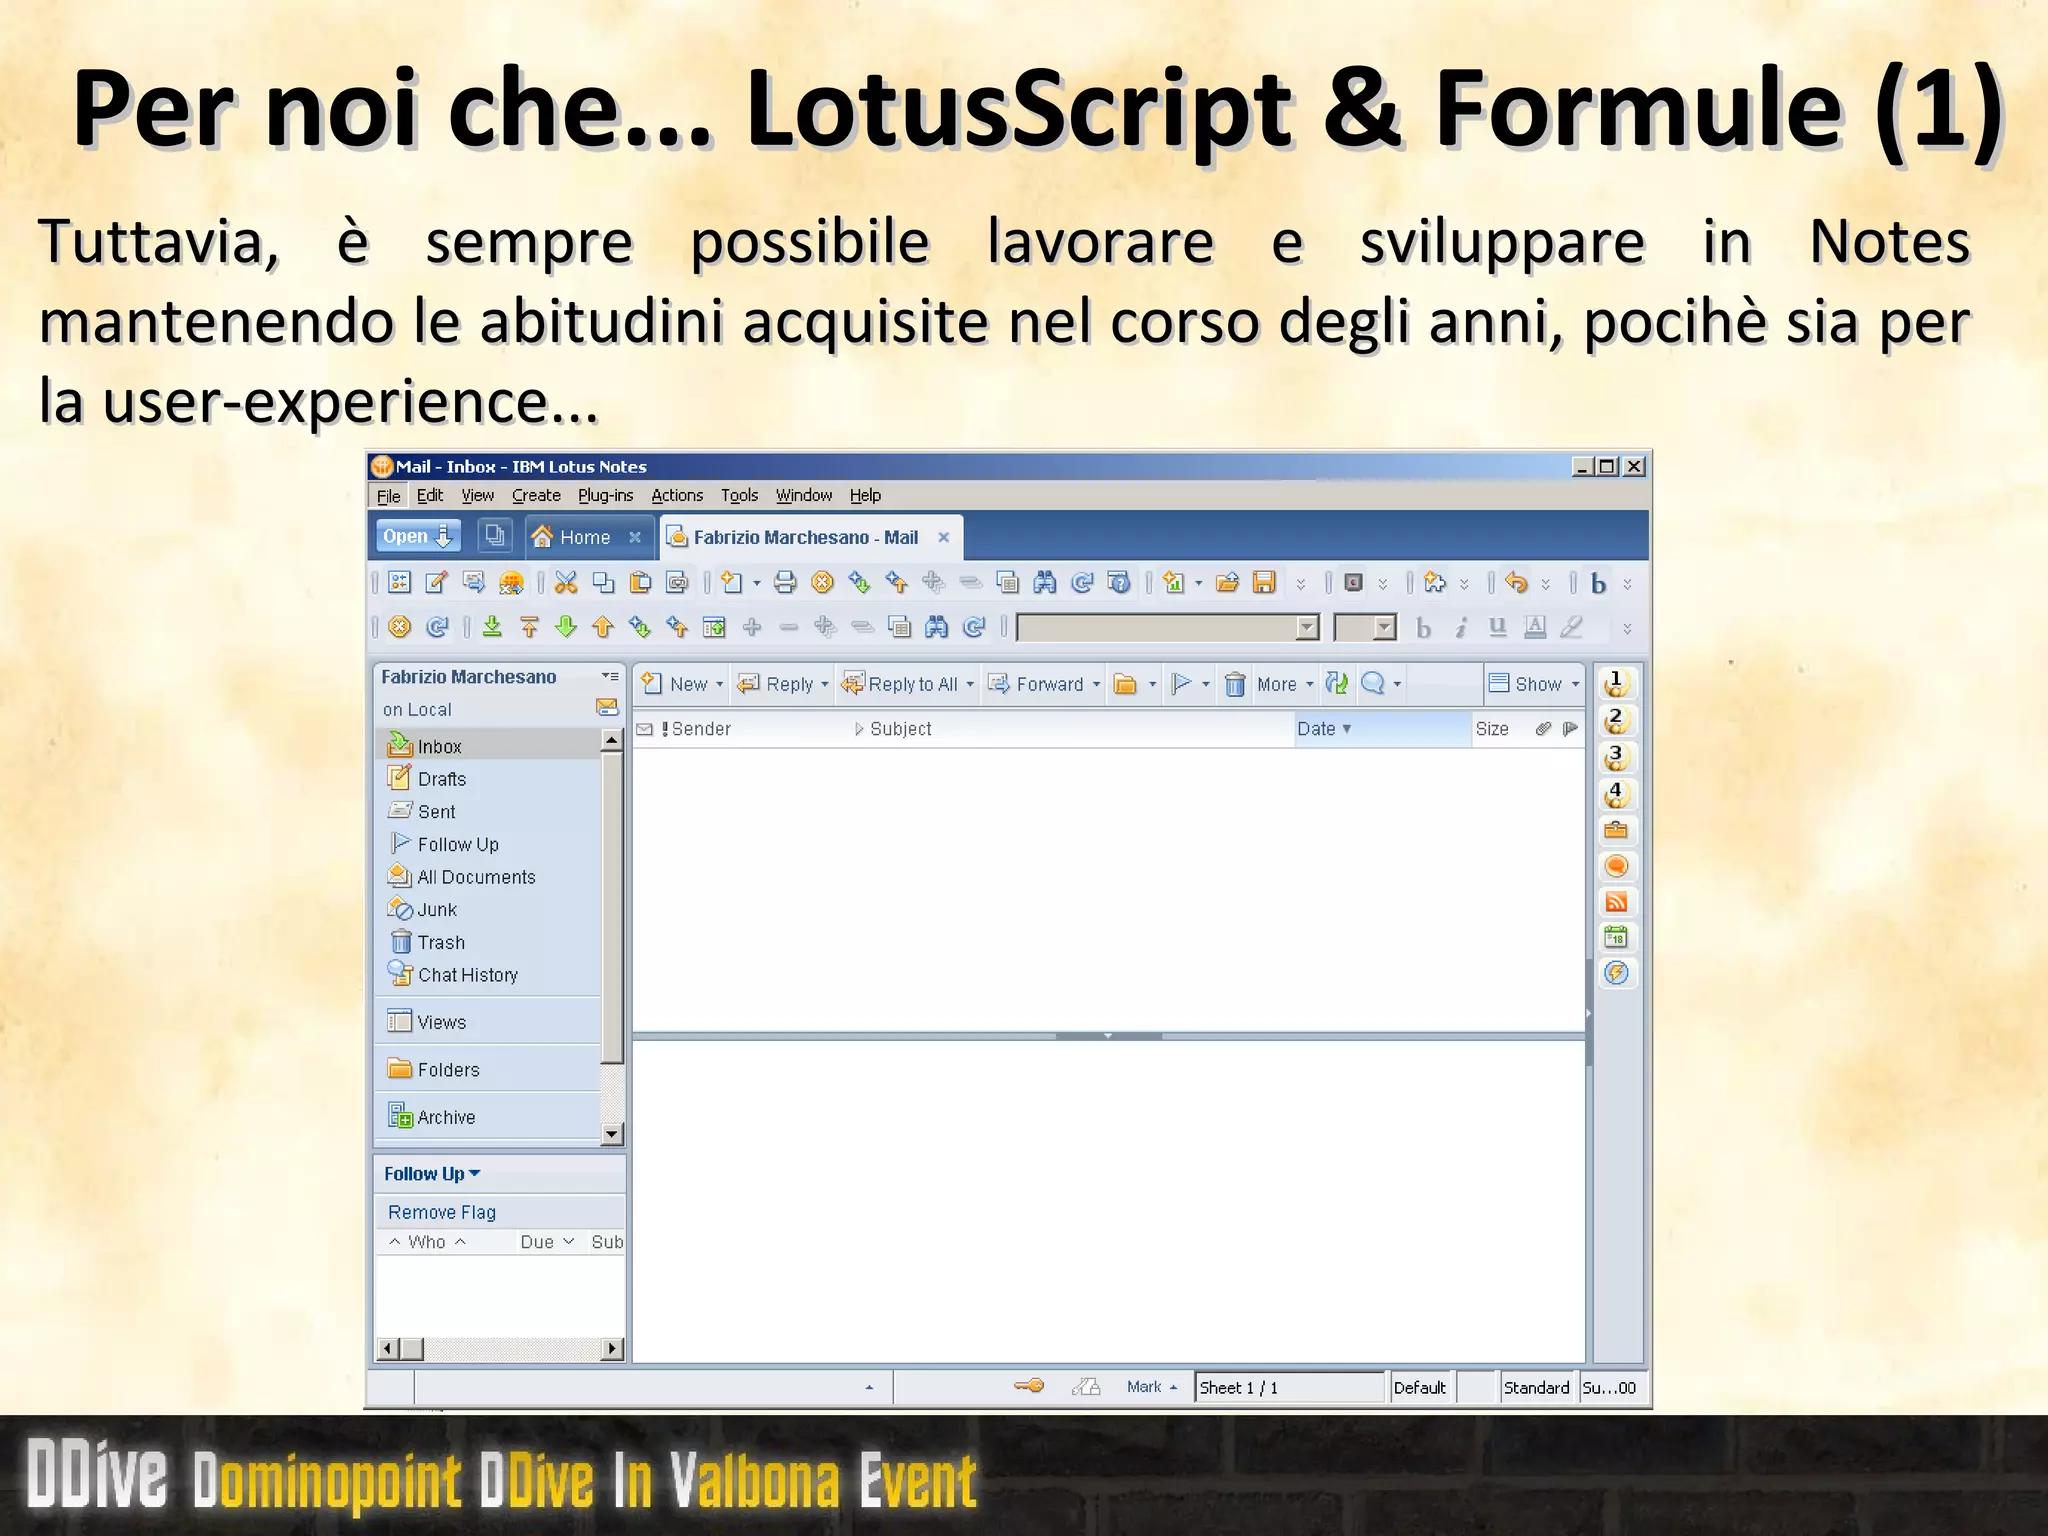Screen dimensions: 2048x1536
Task: Open sidebar bookmark number 1
Action: pos(1616,684)
